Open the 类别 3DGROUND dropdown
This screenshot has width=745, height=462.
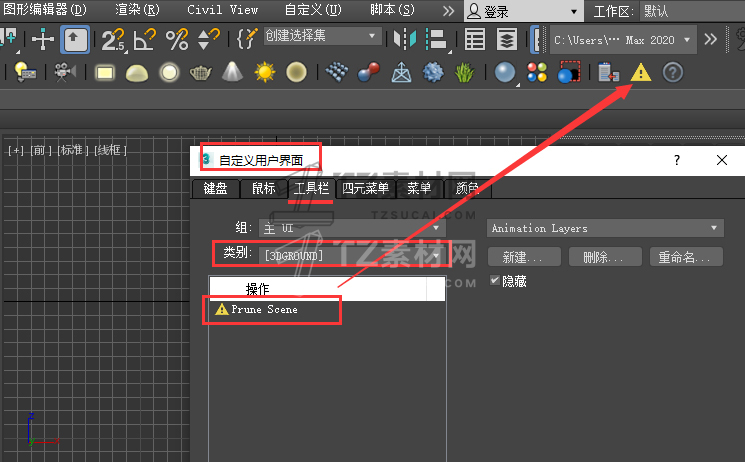click(352, 256)
